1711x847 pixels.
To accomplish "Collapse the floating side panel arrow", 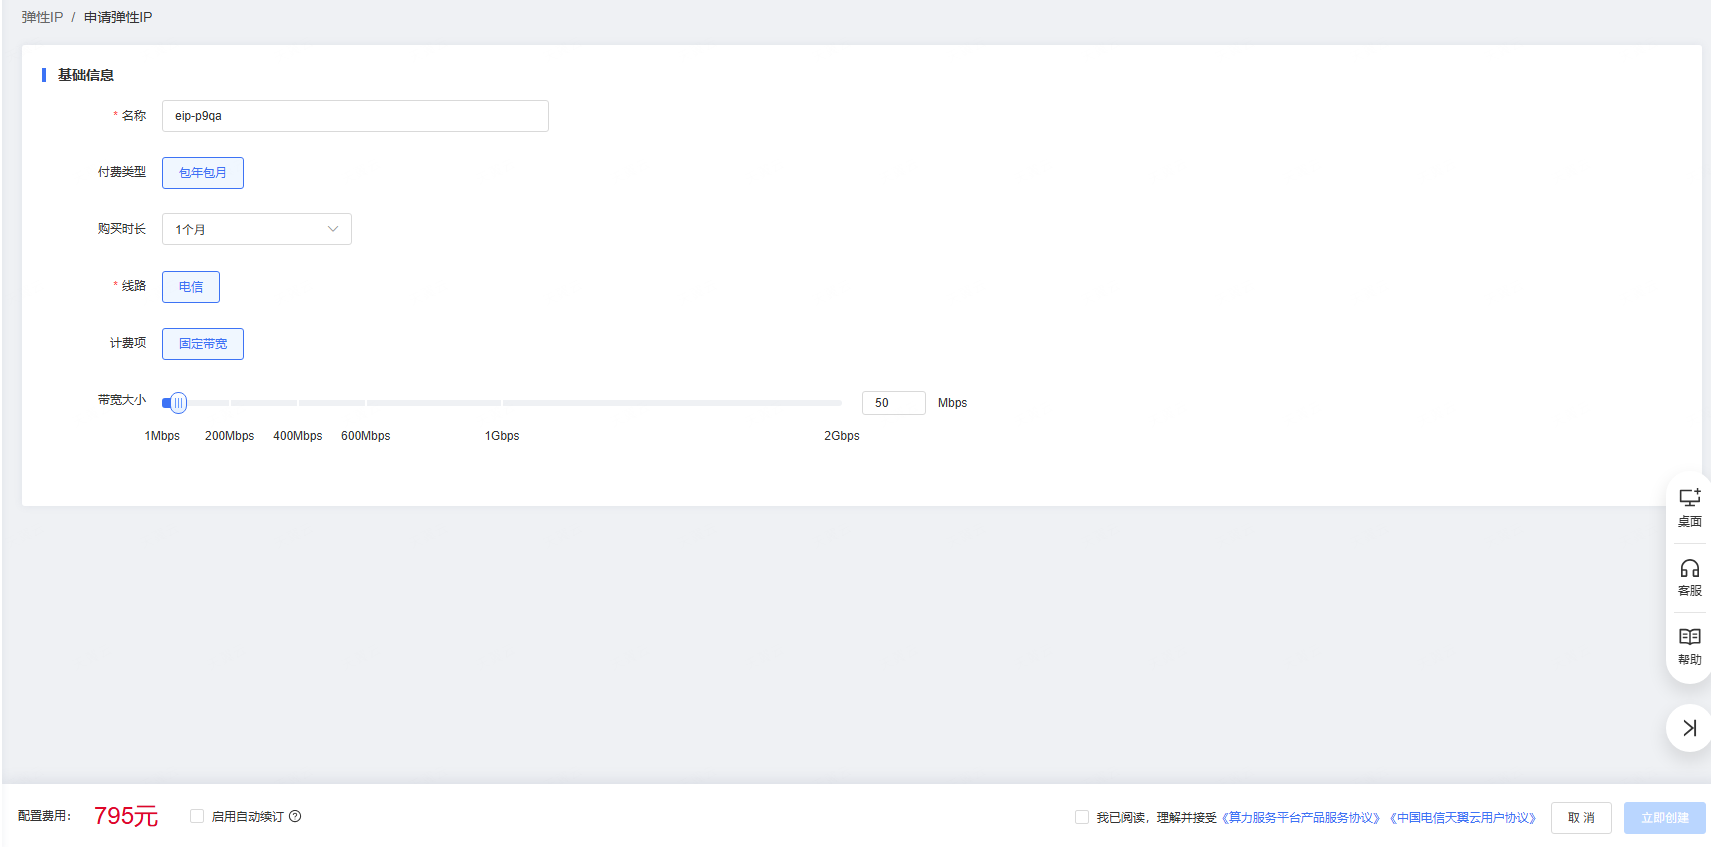I will click(1689, 728).
